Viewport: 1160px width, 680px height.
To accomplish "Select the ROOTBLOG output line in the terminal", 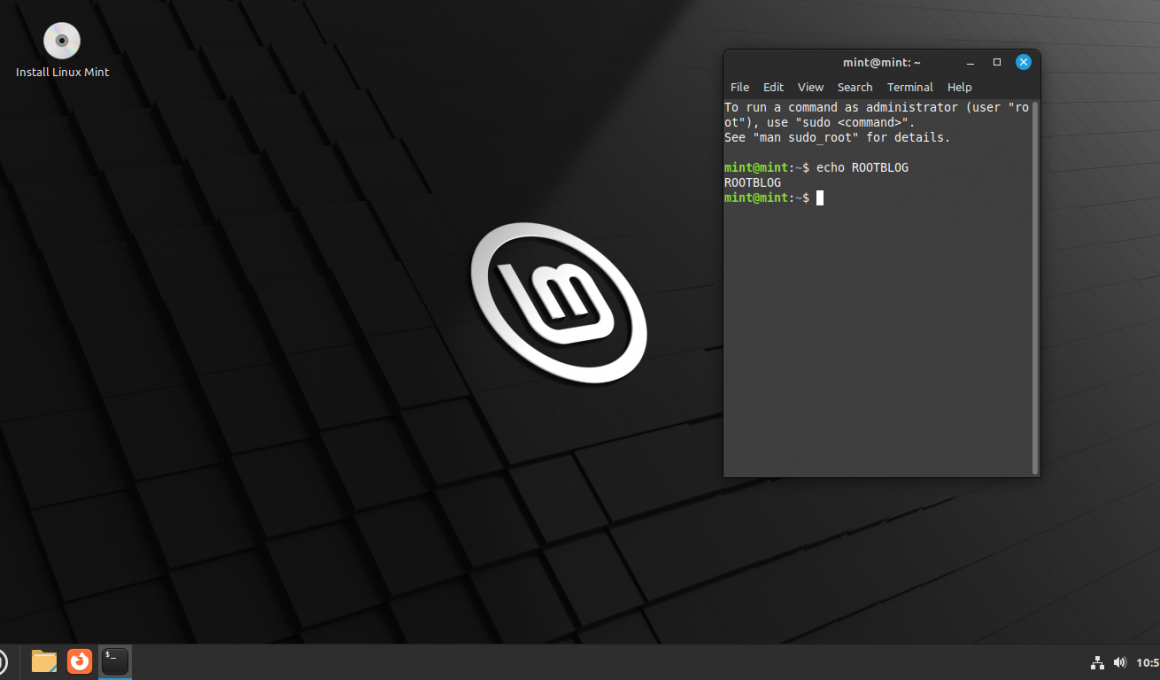I will [751, 182].
